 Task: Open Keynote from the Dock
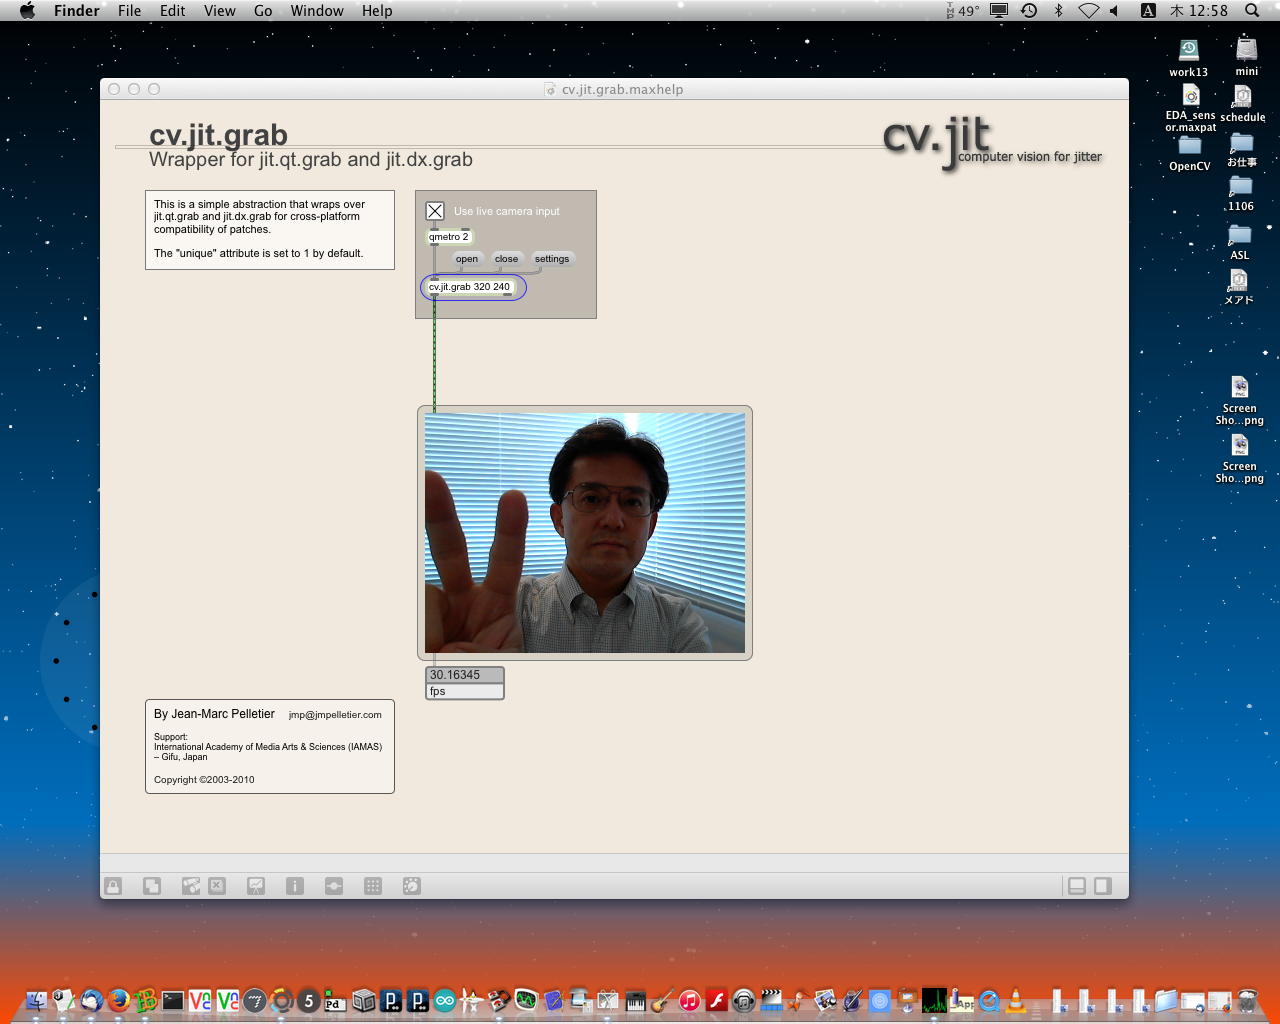(907, 999)
